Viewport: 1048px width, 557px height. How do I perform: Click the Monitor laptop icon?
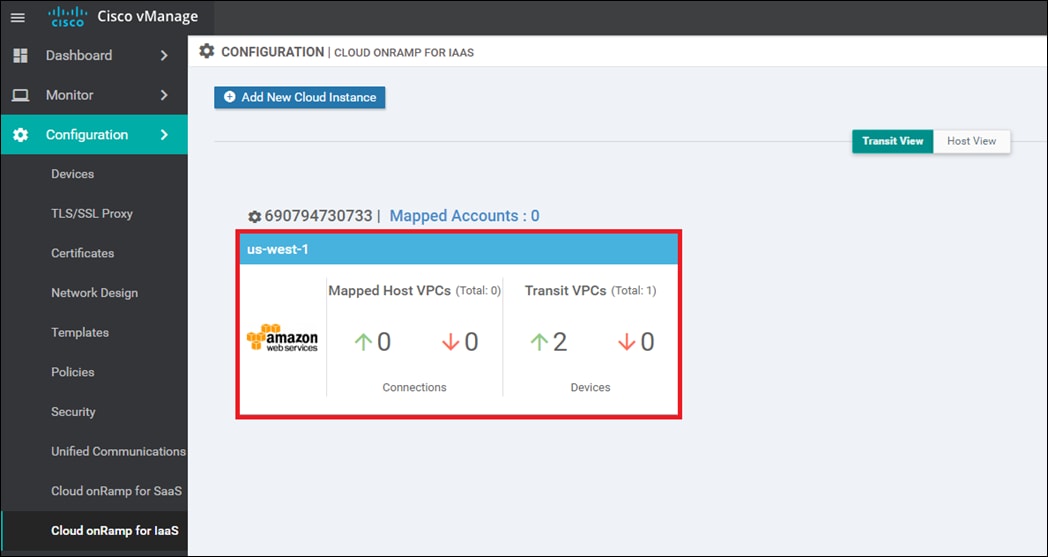point(21,95)
